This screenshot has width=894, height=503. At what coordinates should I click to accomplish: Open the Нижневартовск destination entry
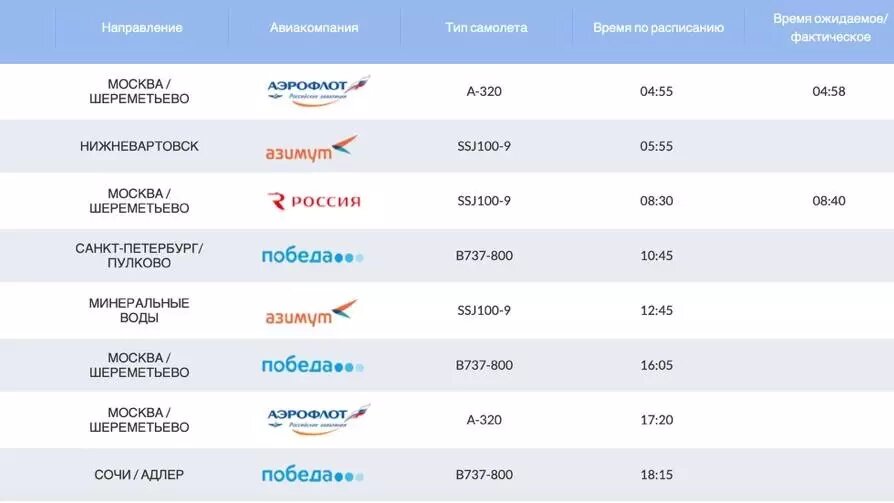pos(139,146)
